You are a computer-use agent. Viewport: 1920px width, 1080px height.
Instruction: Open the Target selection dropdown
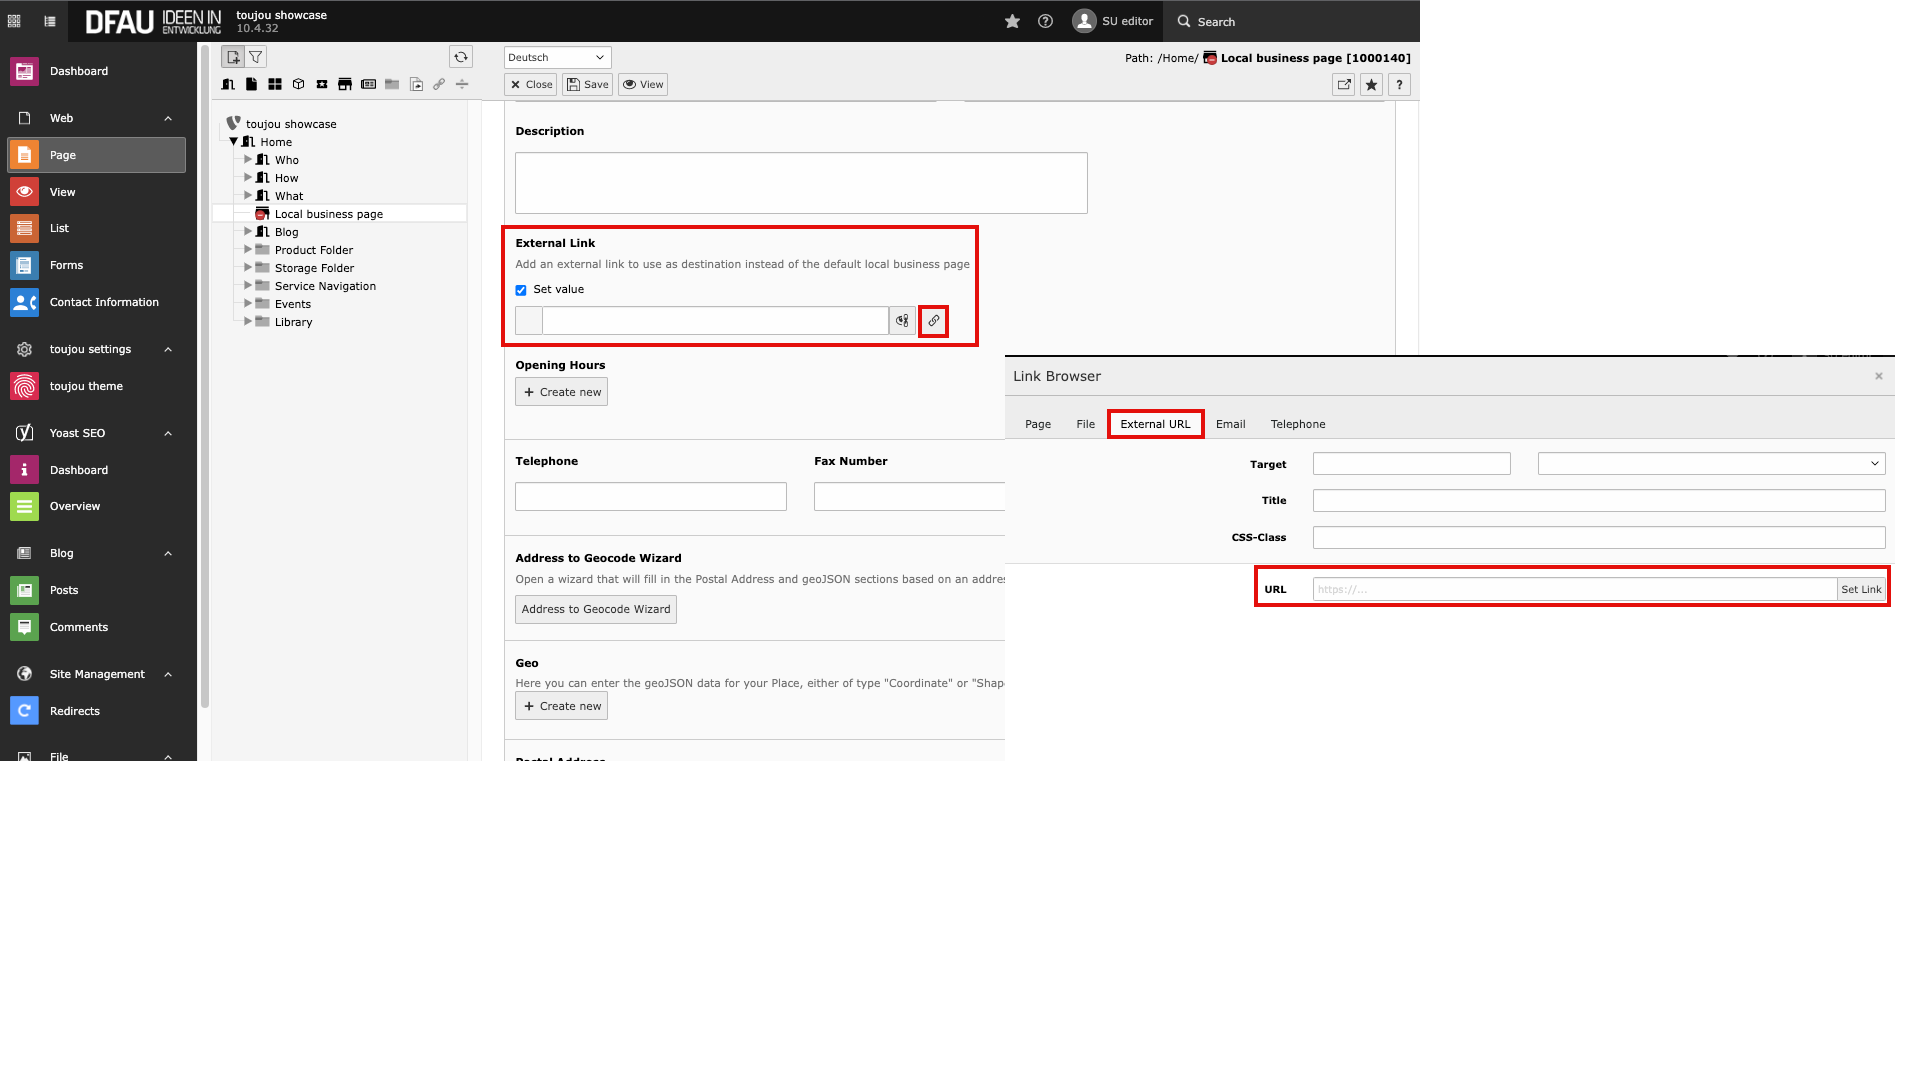tap(1711, 463)
